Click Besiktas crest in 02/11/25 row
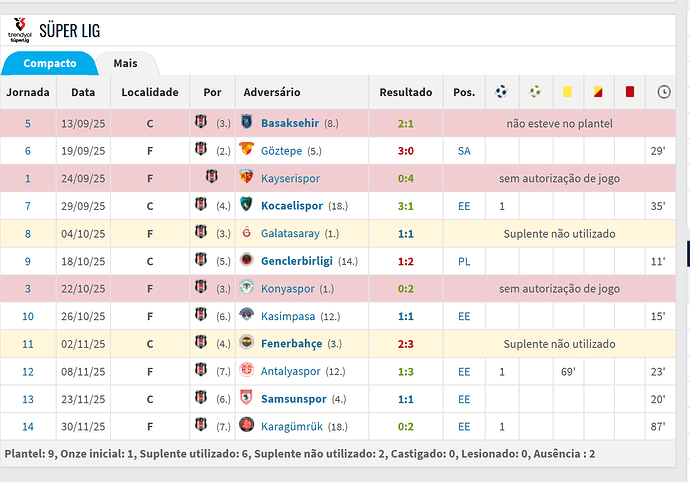The width and height of the screenshot is (690, 482). click(x=201, y=342)
